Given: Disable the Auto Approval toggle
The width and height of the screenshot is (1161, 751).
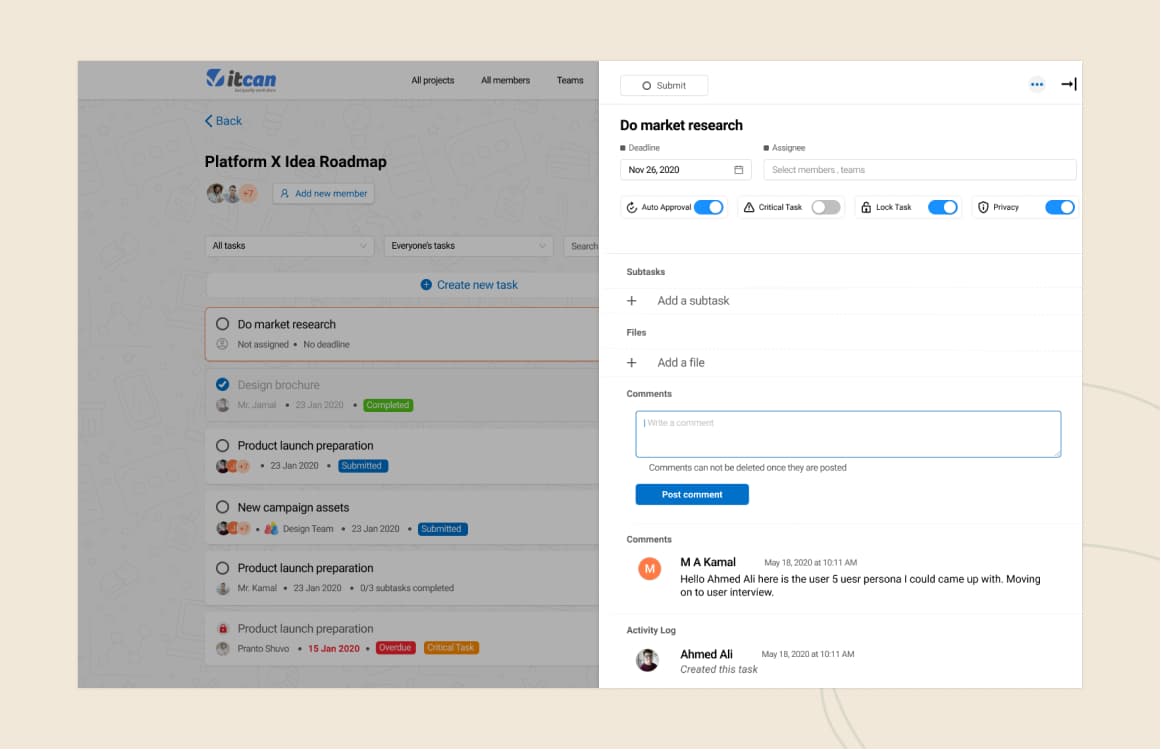Looking at the screenshot, I should (x=708, y=208).
